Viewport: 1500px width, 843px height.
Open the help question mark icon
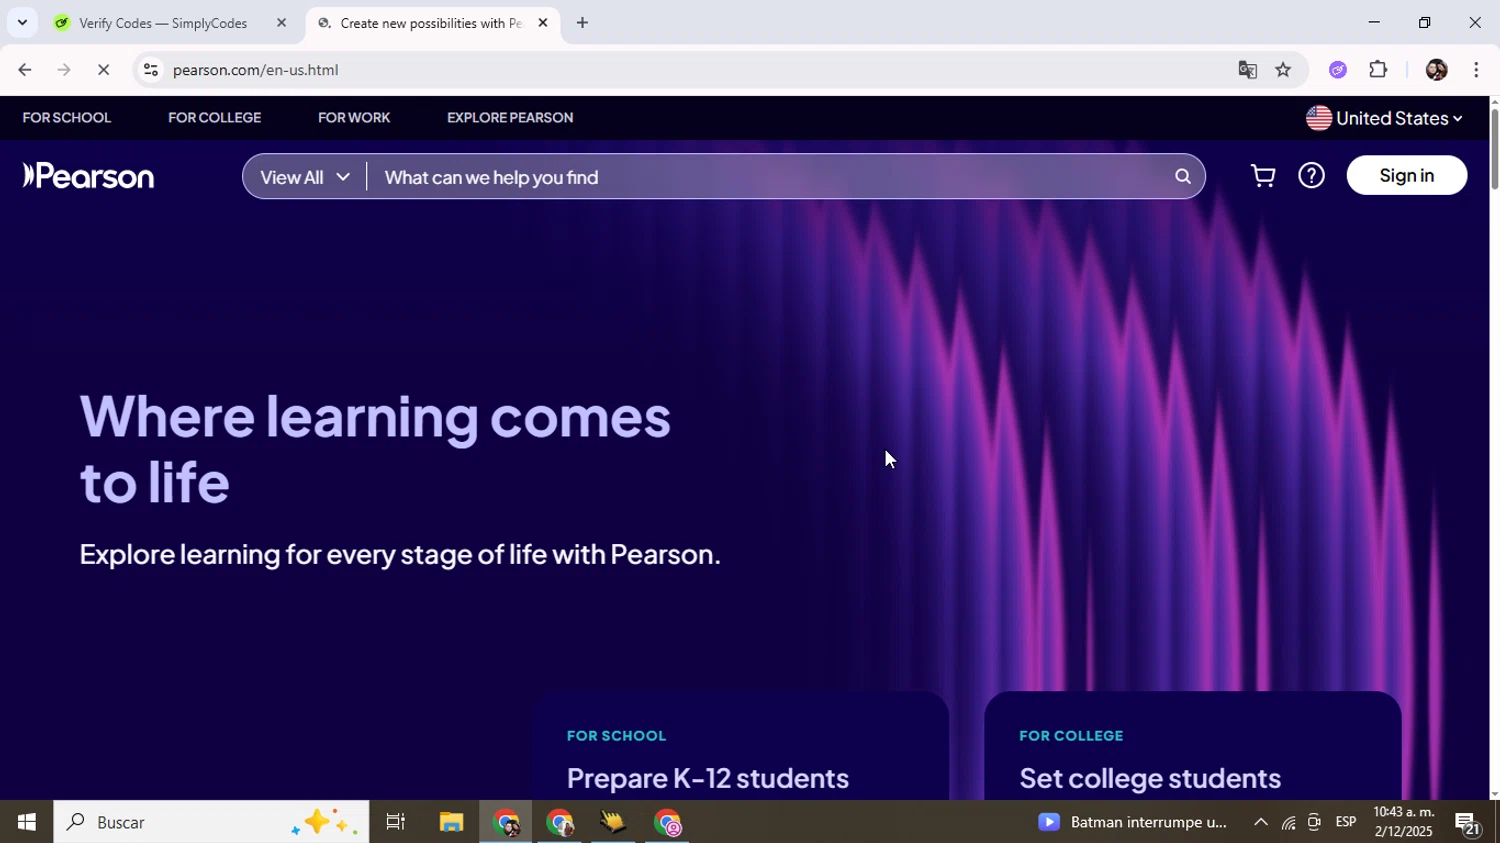(1311, 176)
